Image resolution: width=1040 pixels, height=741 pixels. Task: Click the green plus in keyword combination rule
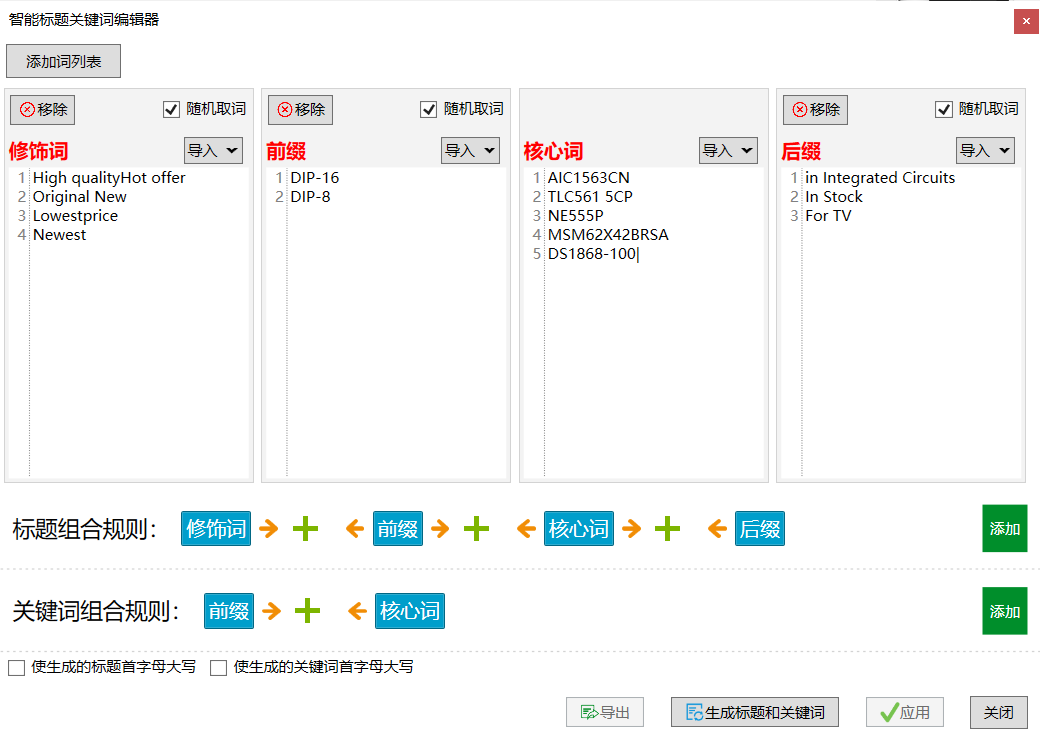(306, 611)
